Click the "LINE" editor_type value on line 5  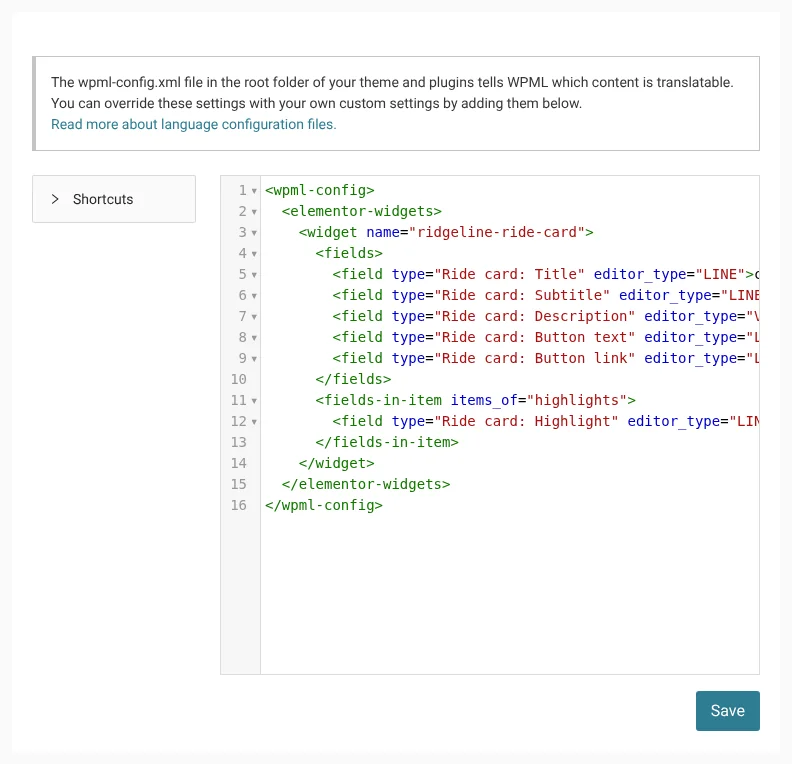720,274
